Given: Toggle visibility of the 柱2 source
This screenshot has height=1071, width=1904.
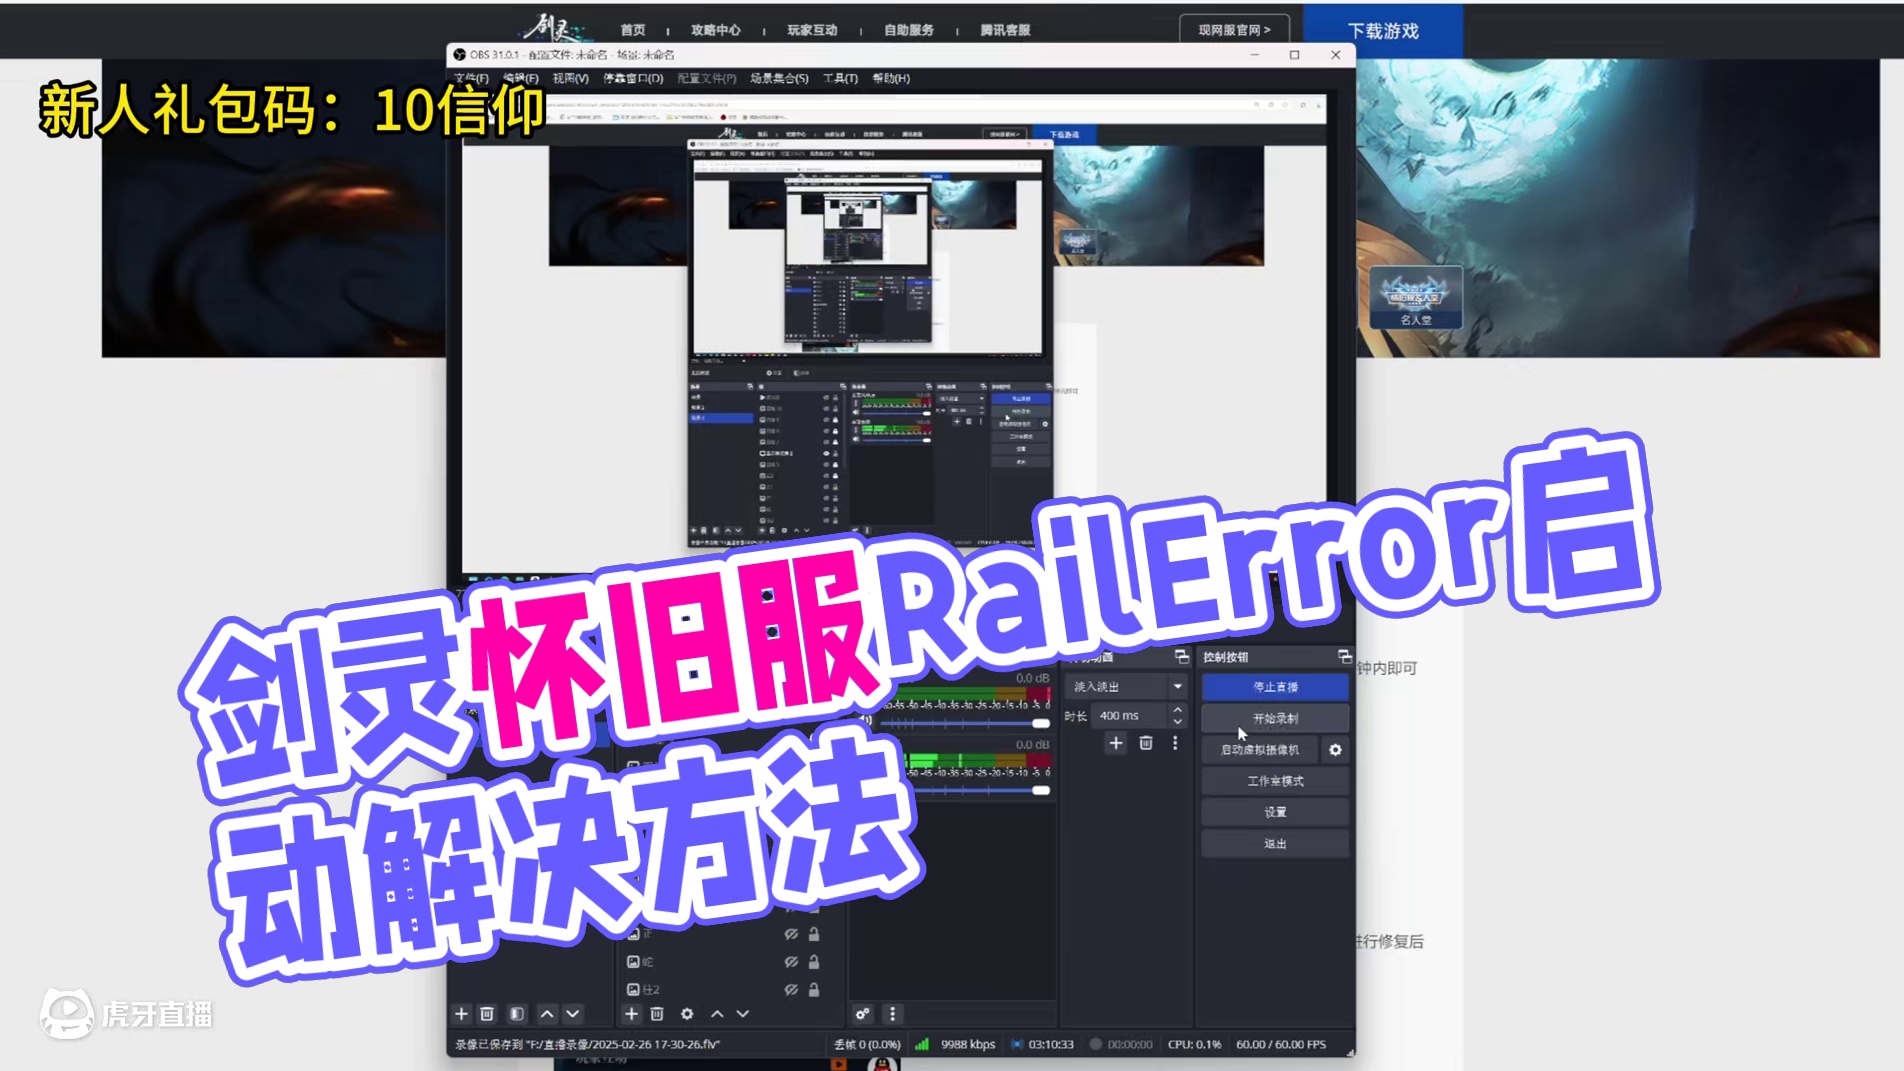Looking at the screenshot, I should tap(791, 991).
